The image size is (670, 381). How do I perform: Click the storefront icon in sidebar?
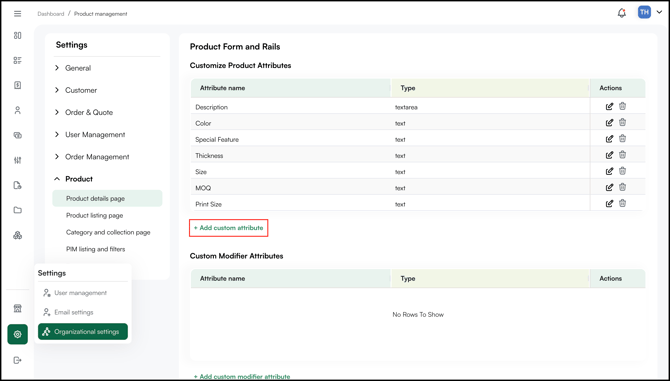[18, 308]
